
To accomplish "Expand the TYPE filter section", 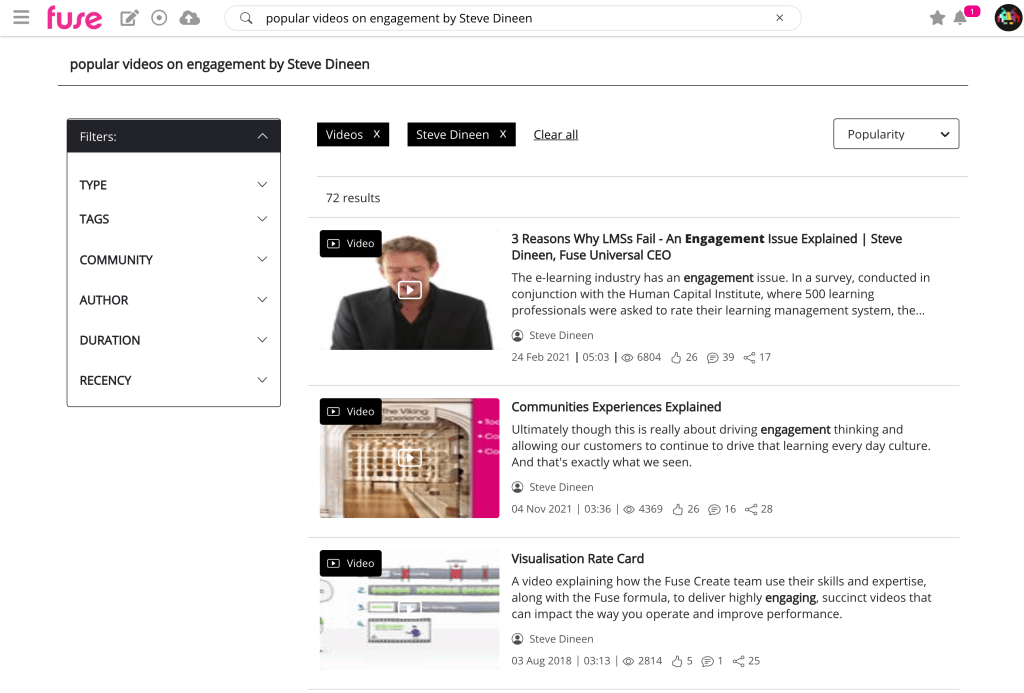I will pyautogui.click(x=262, y=185).
